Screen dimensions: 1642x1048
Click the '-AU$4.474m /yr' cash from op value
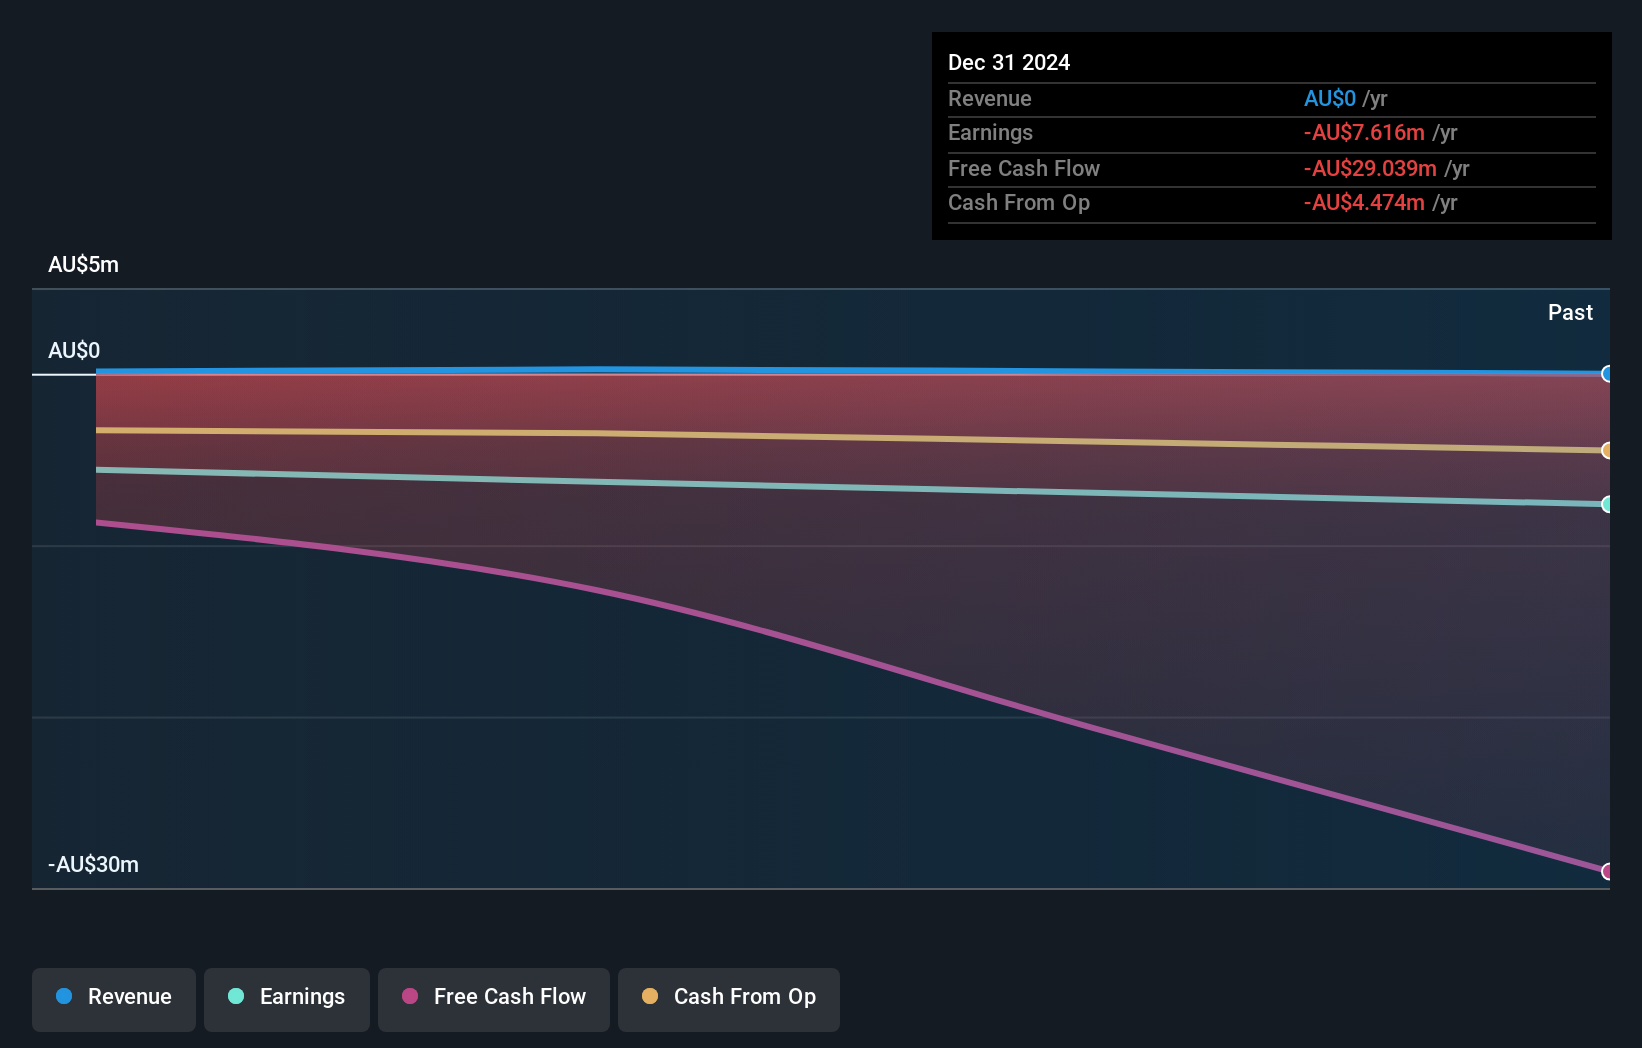[x=1381, y=202]
